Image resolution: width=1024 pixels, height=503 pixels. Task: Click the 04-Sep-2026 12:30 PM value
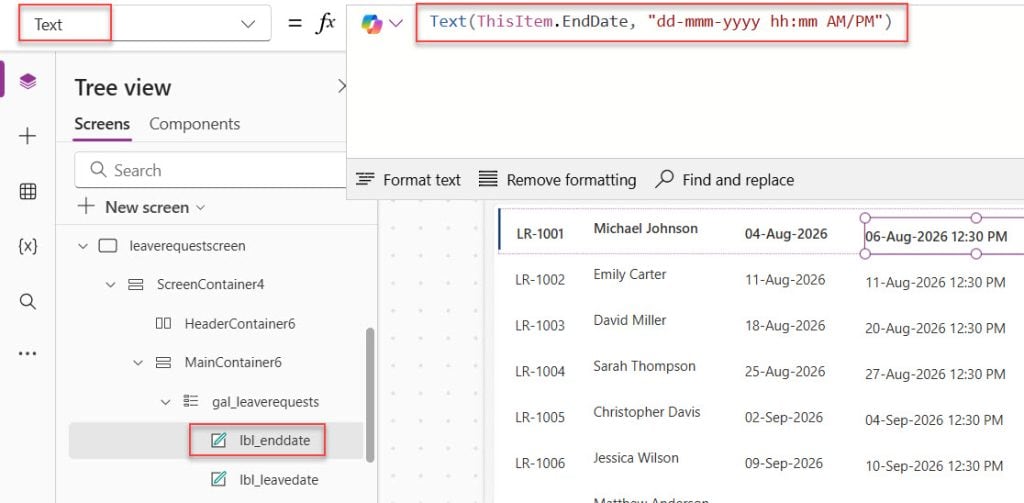[934, 420]
